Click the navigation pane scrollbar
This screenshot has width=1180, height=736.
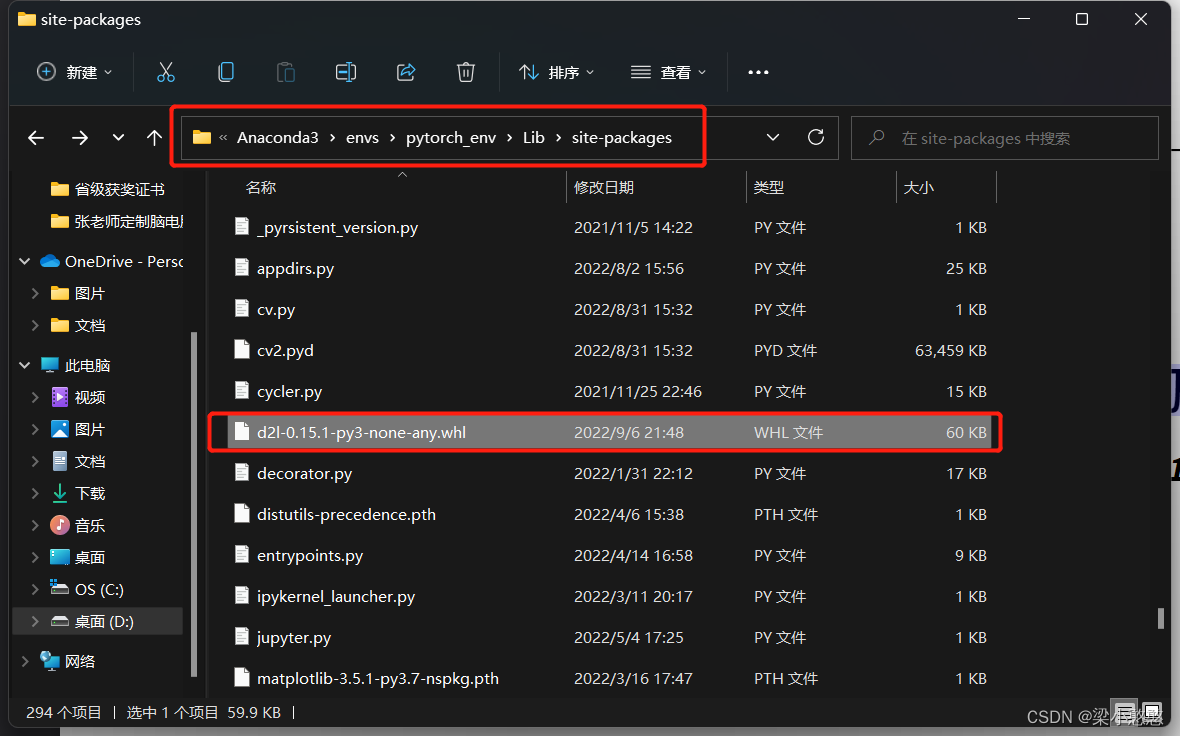point(194,503)
